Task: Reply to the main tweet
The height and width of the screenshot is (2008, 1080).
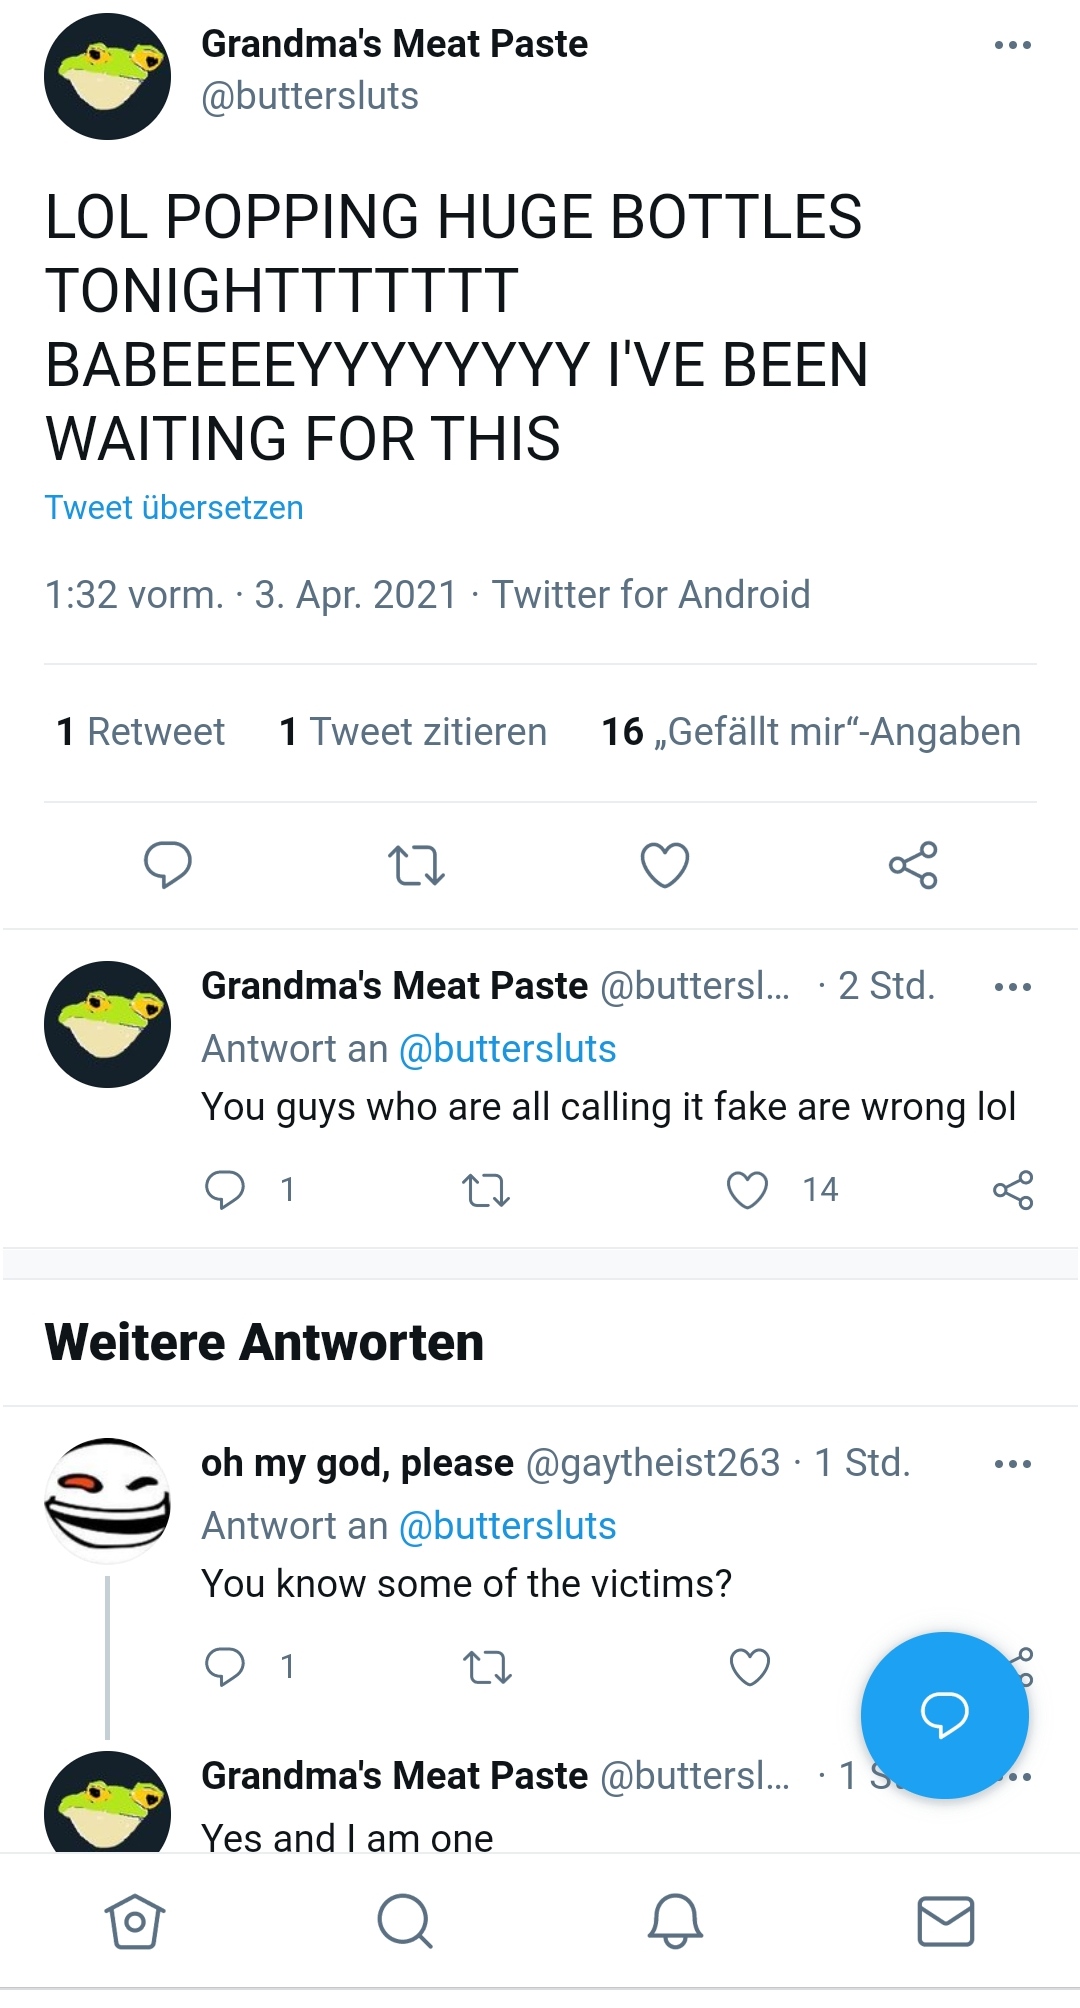Action: (167, 865)
